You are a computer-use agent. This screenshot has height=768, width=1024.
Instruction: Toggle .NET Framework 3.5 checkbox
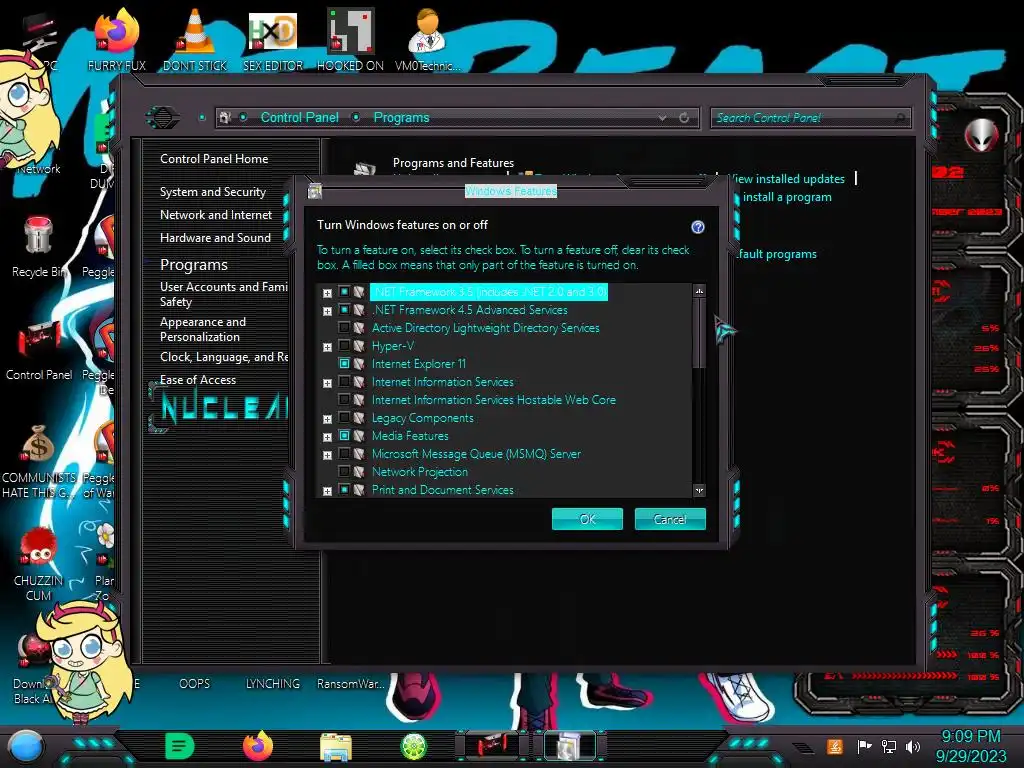pos(344,291)
